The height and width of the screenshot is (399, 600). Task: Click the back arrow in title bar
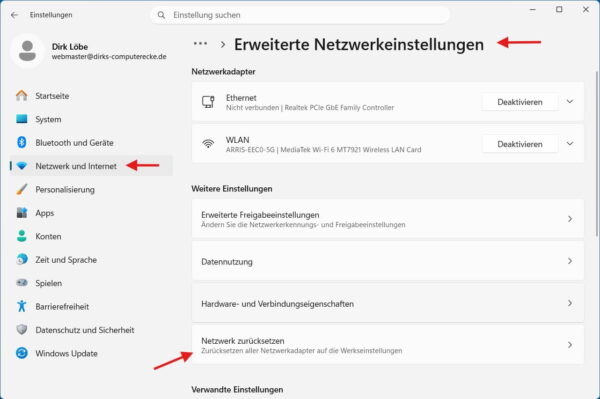click(x=15, y=15)
